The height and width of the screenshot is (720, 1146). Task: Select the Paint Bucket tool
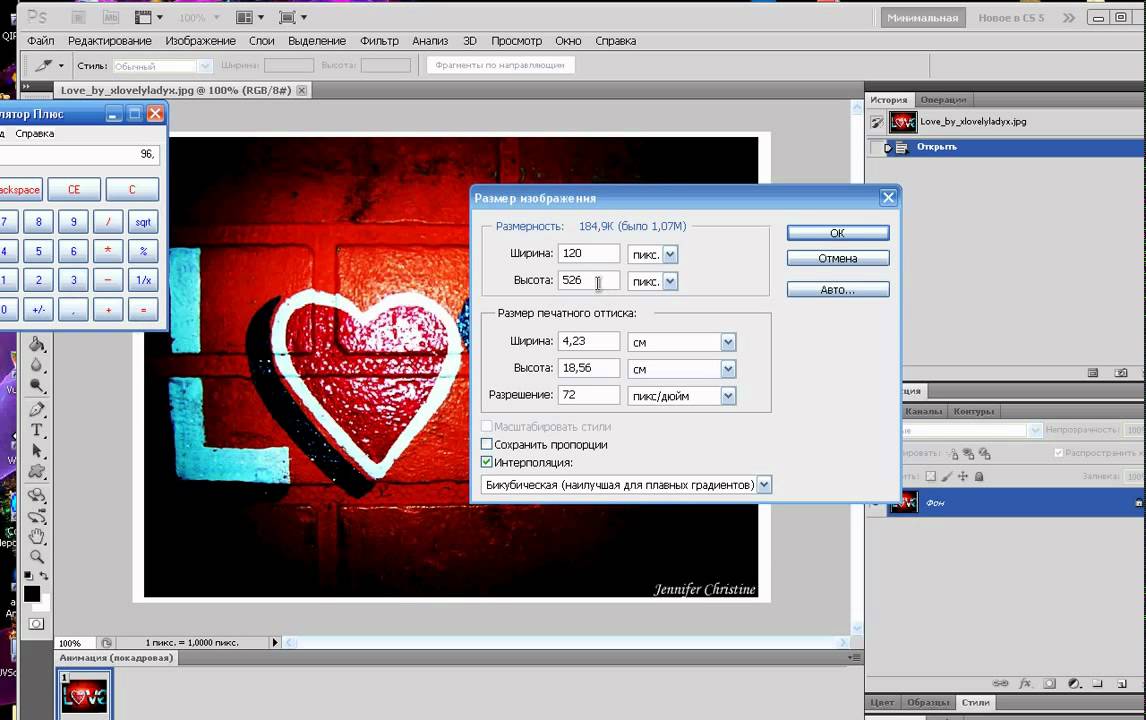click(37, 344)
